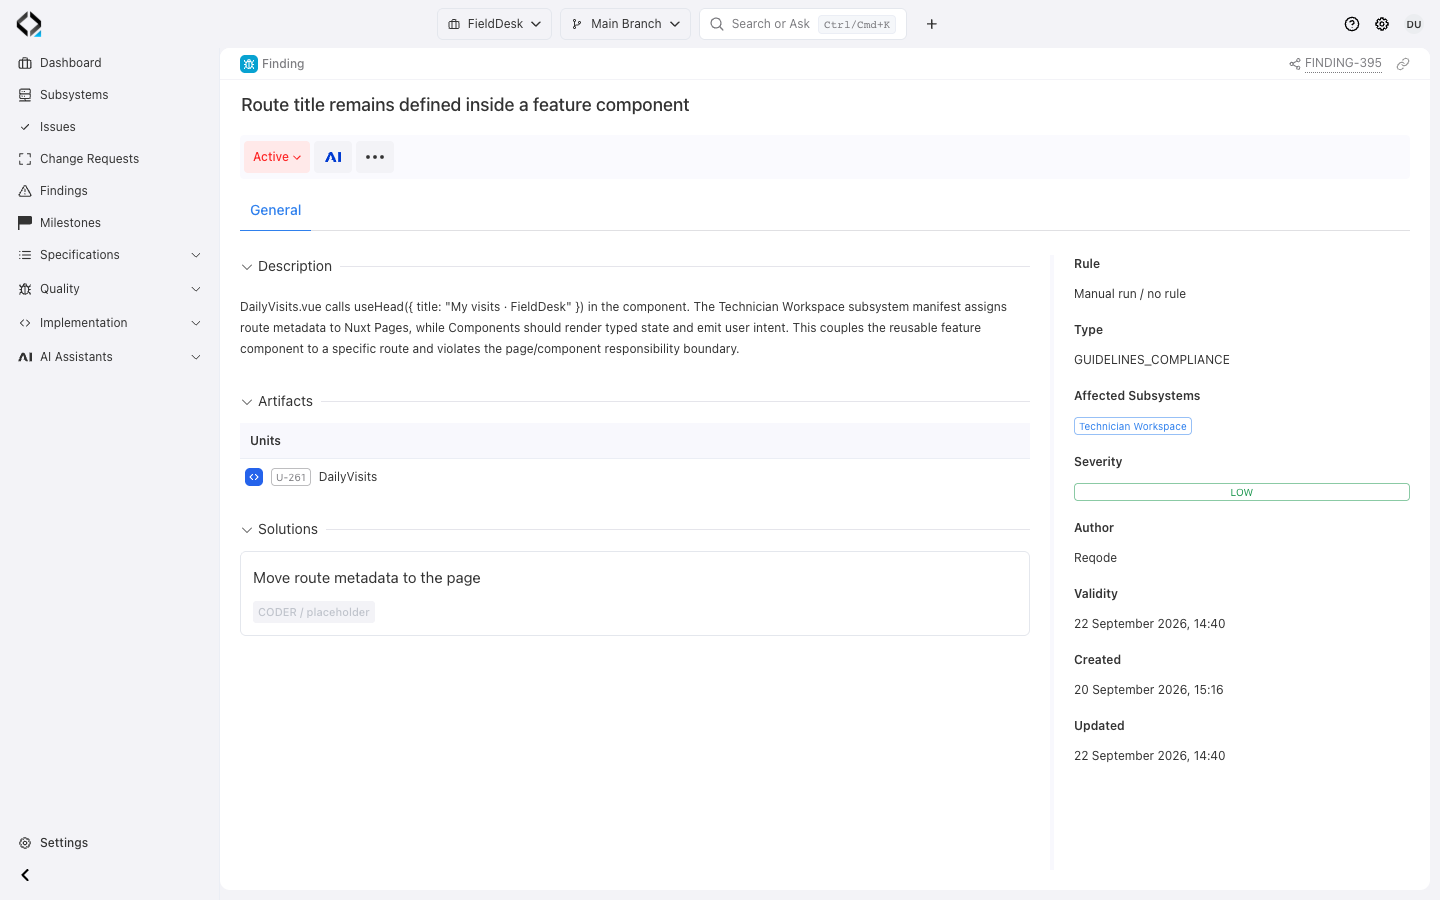The height and width of the screenshot is (900, 1440).
Task: Click the Implementation code icon in sidebar
Action: coord(25,323)
